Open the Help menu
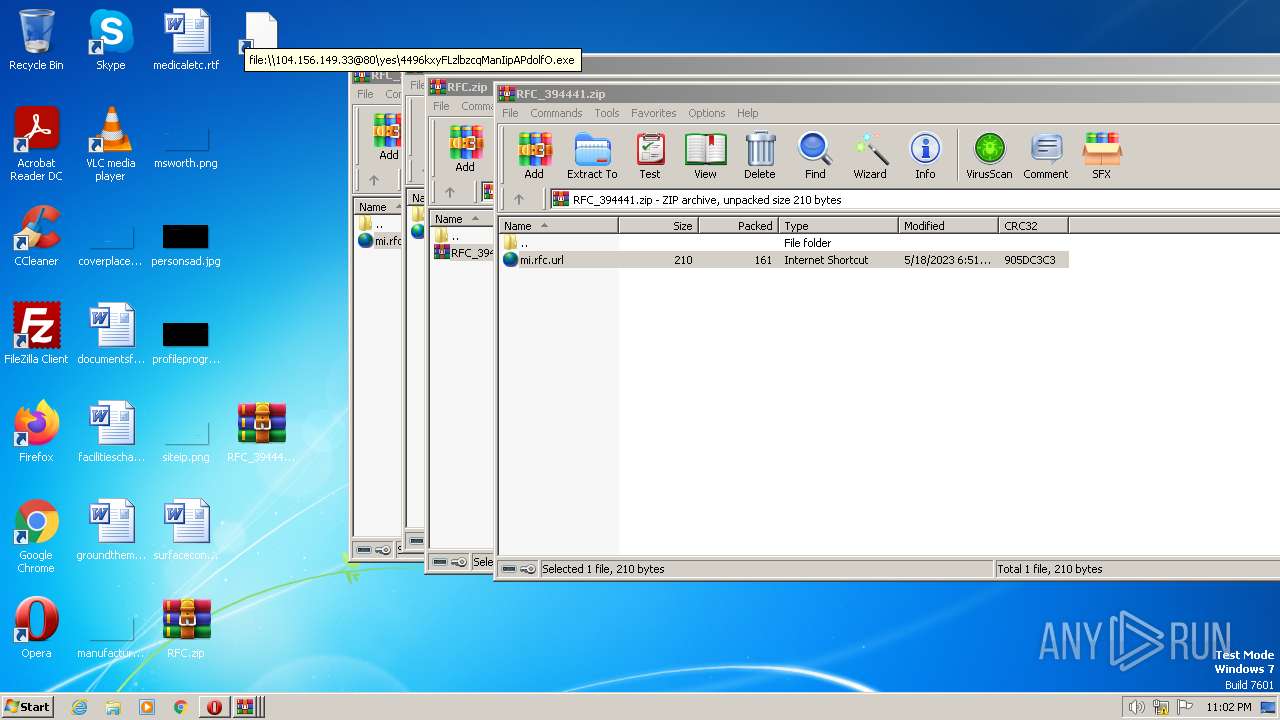 pos(748,113)
